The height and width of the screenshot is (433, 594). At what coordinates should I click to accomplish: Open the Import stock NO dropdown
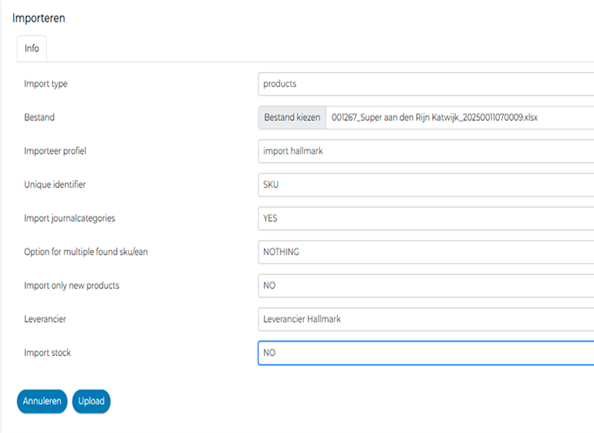tap(426, 353)
